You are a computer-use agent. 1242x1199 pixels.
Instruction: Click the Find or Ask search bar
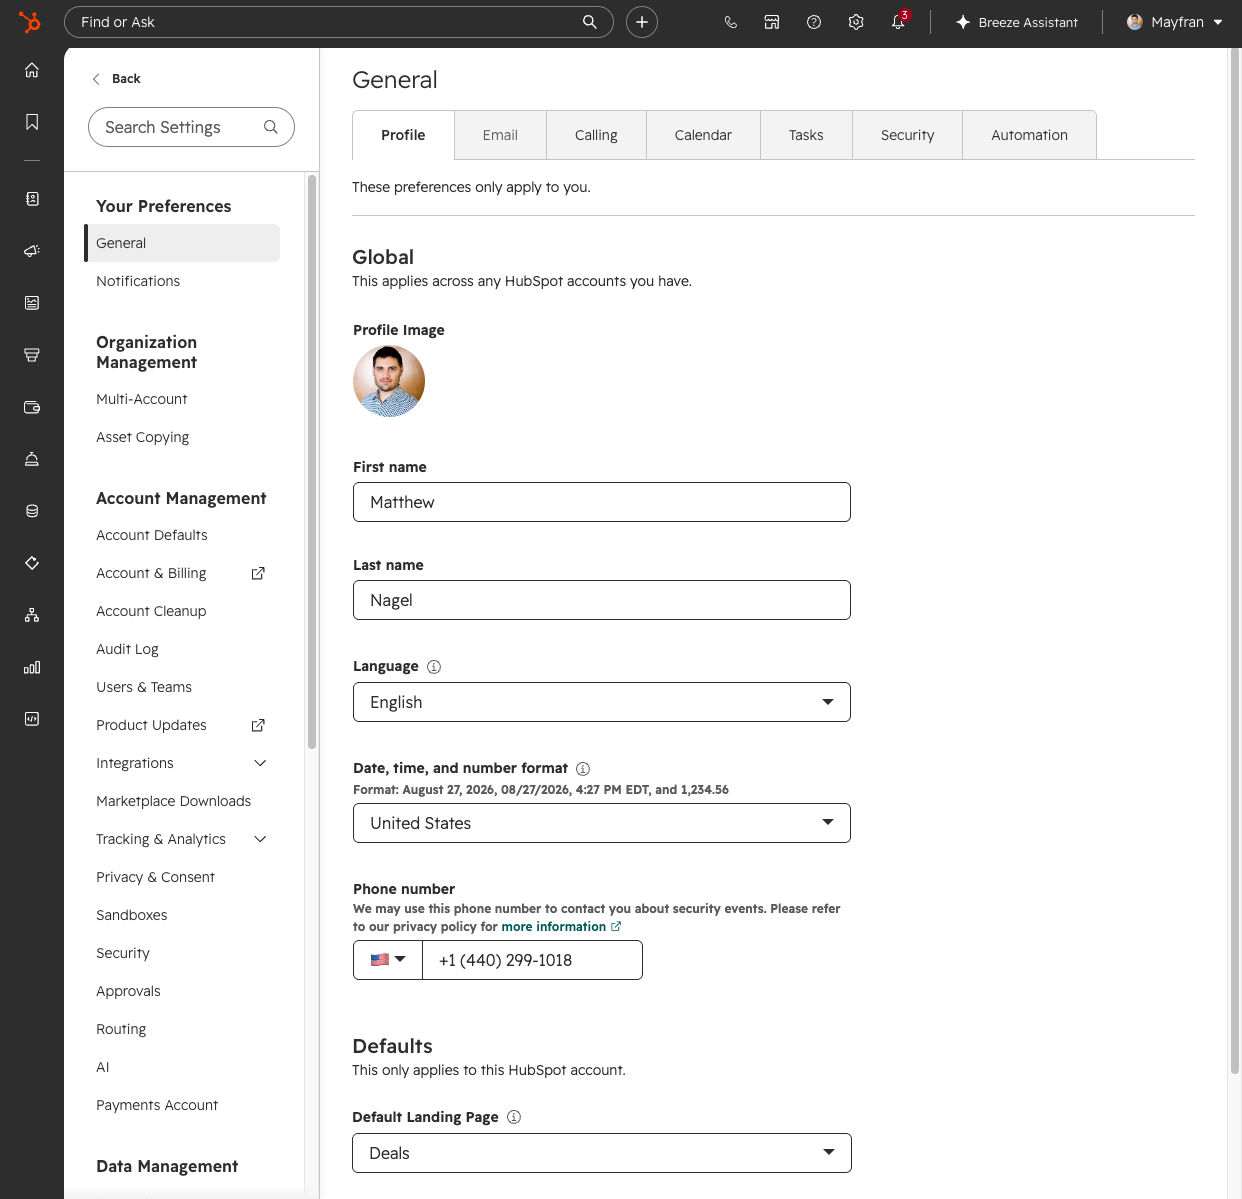(338, 22)
